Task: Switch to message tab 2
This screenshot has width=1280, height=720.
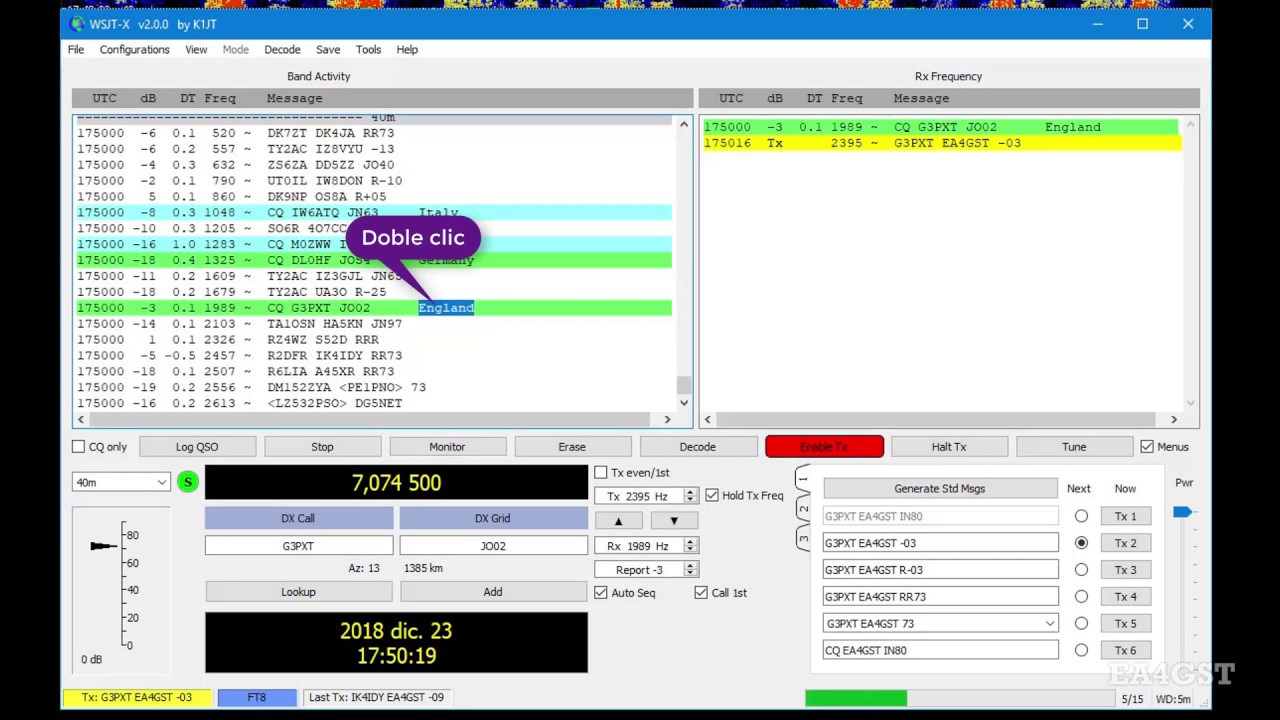Action: click(802, 510)
